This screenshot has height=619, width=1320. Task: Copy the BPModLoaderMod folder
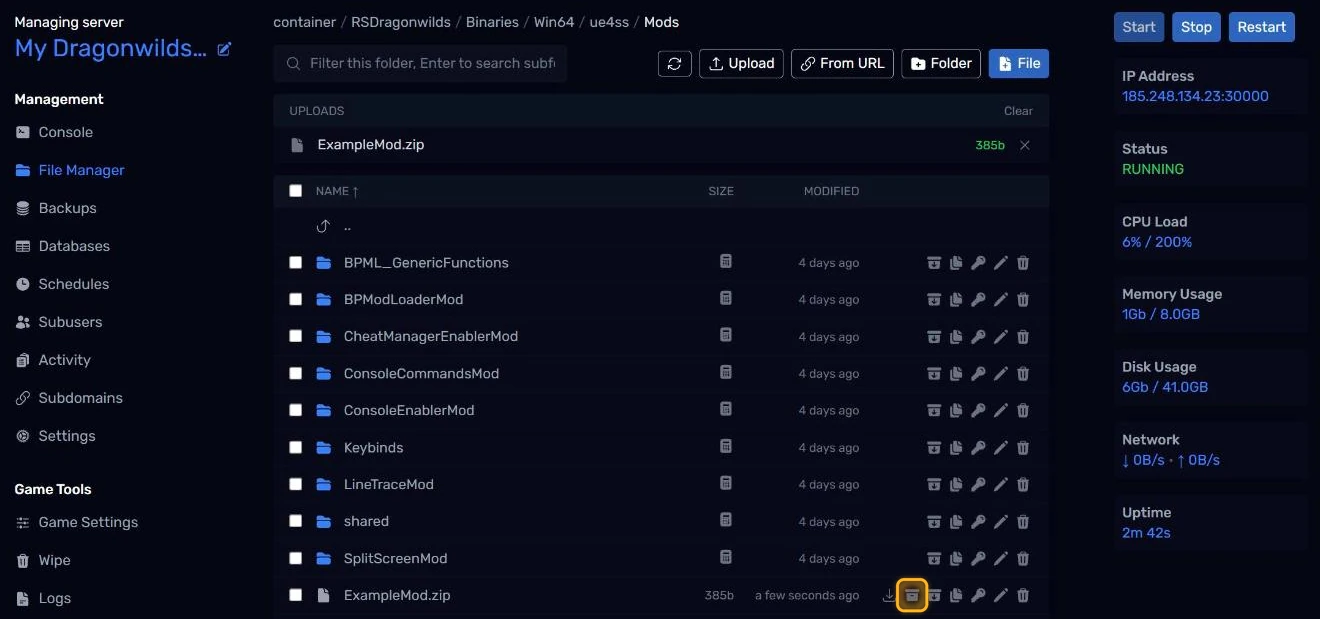tap(956, 300)
